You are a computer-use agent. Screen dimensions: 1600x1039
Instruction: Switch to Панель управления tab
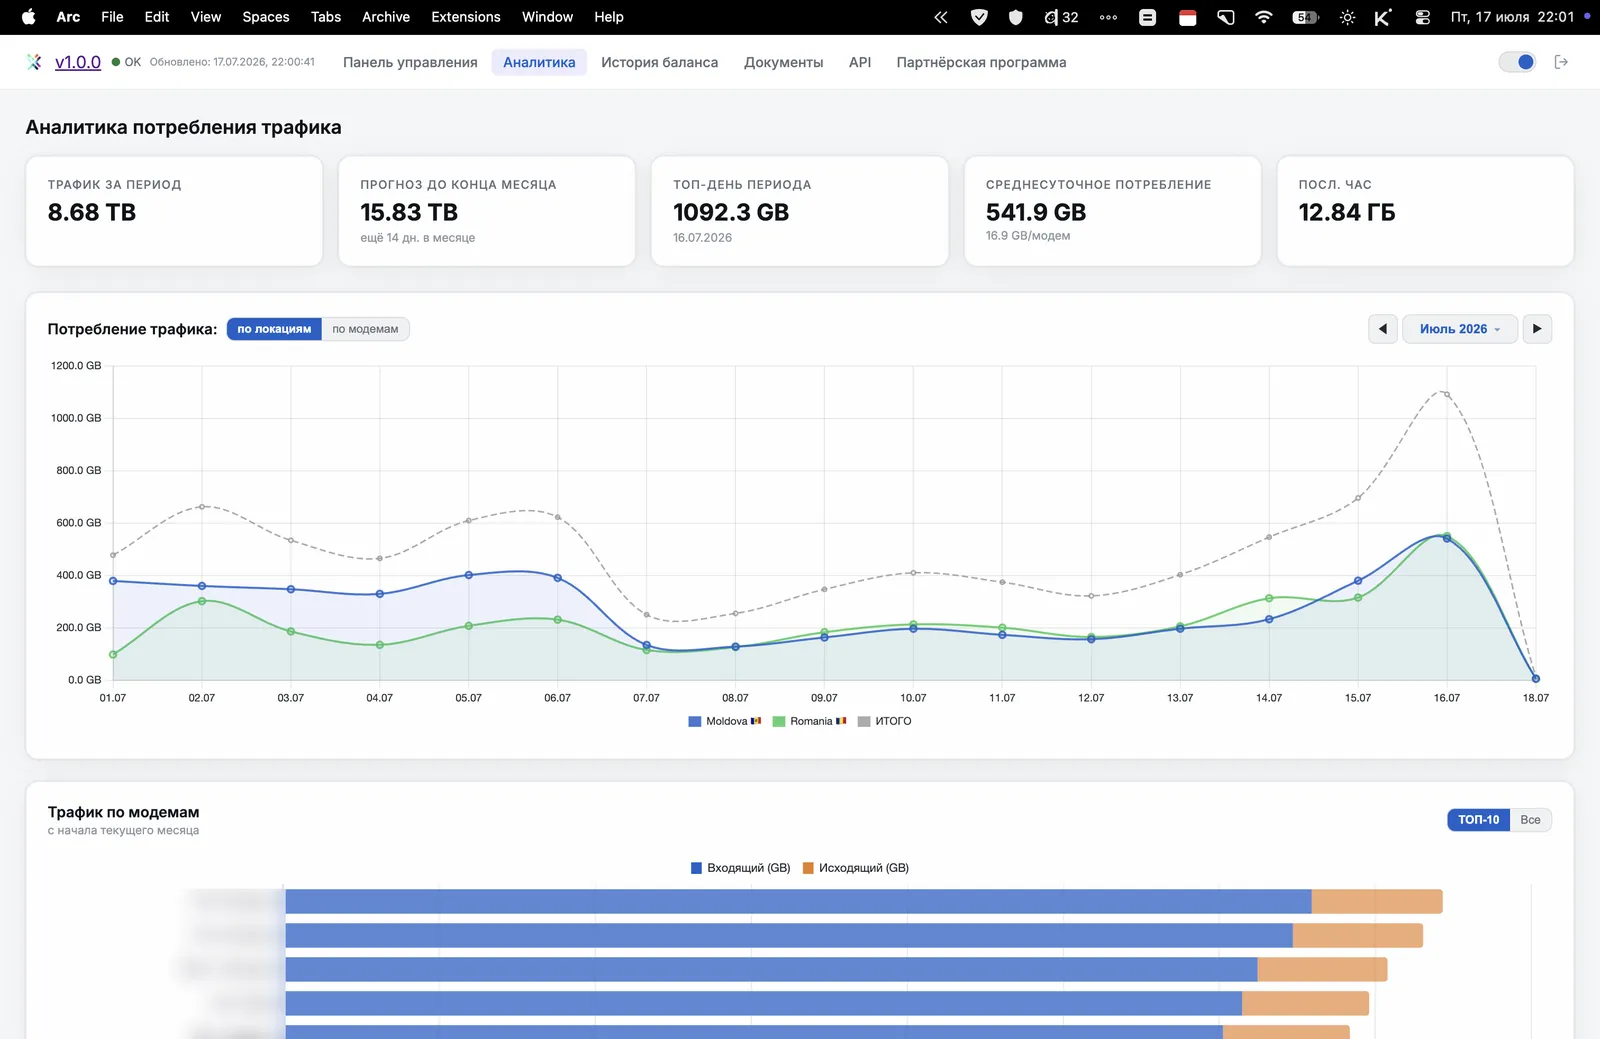pos(410,62)
